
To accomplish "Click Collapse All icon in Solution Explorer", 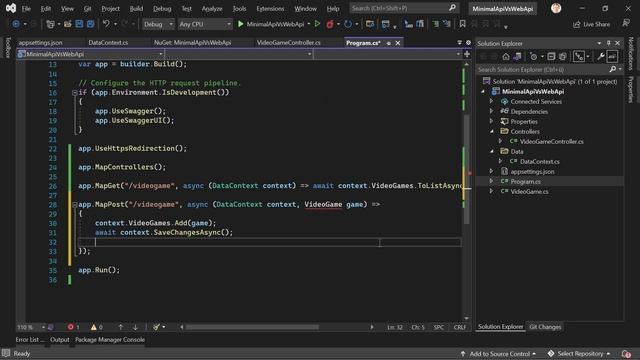I will 551,57.
